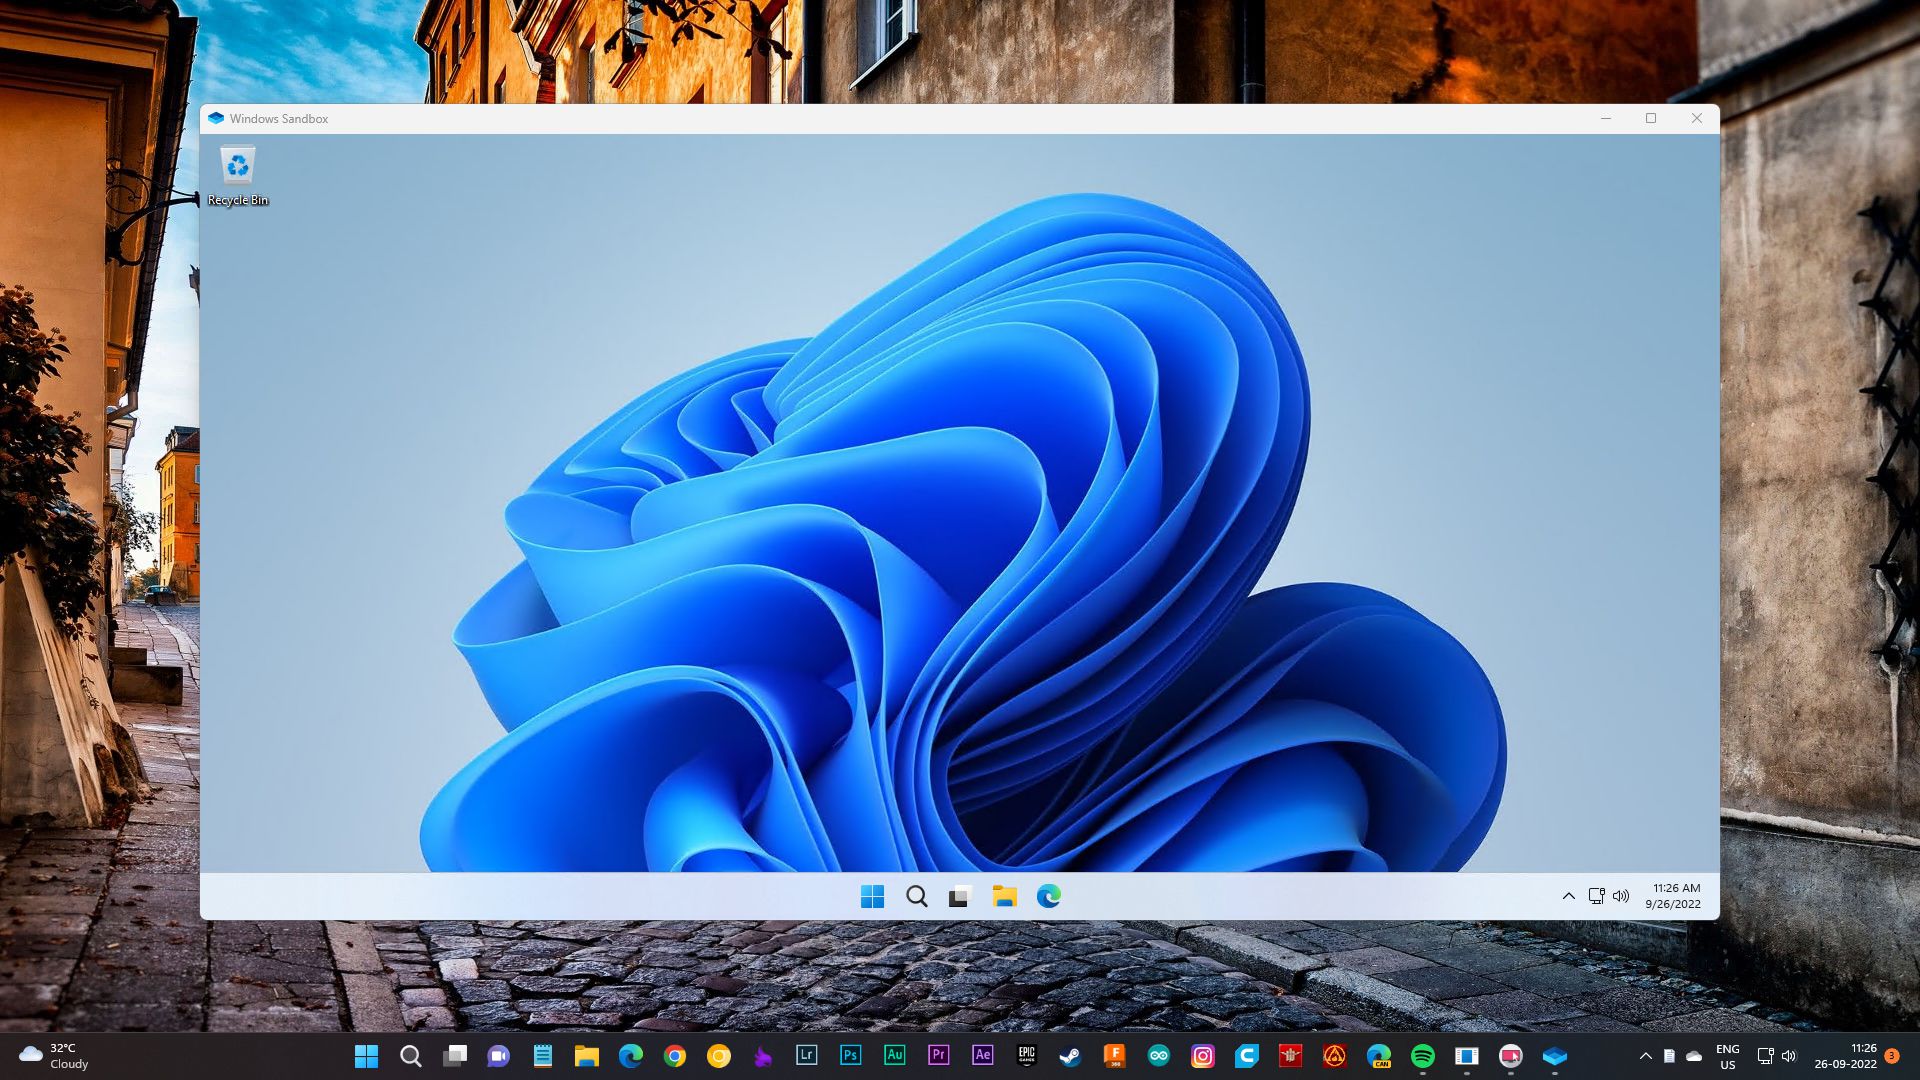Launch Photoshop from the host taskbar

point(850,1055)
